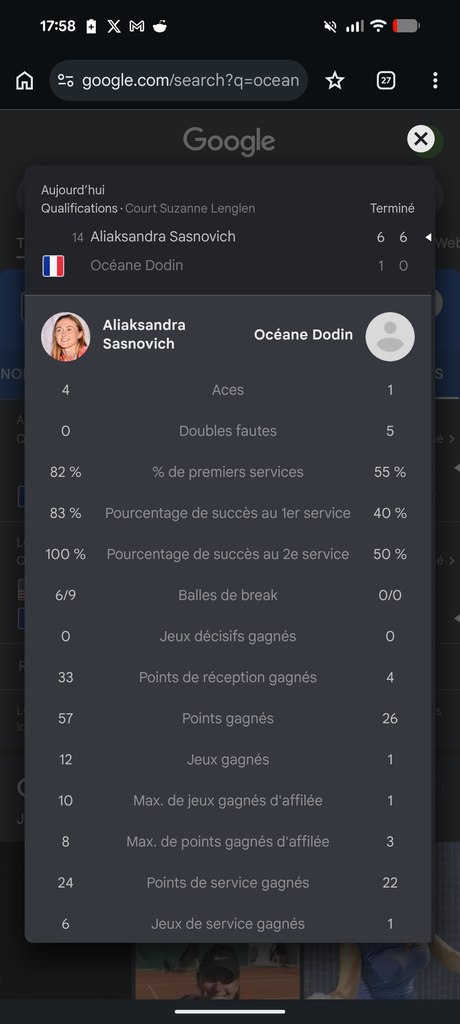Tap Océane Dodin's placeholder avatar
460x1024 pixels.
tap(390, 336)
